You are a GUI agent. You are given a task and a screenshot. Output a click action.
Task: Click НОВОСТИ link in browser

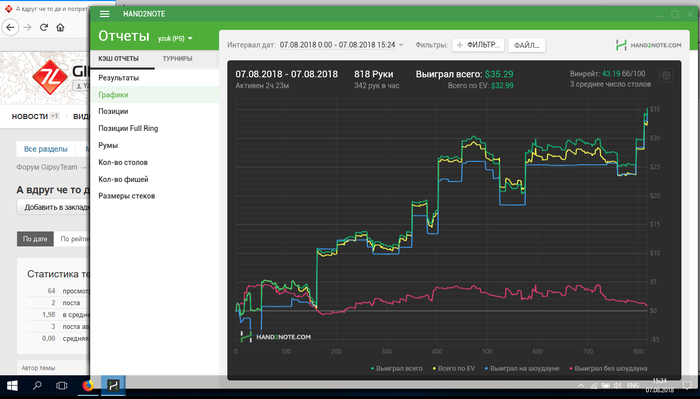pos(29,116)
